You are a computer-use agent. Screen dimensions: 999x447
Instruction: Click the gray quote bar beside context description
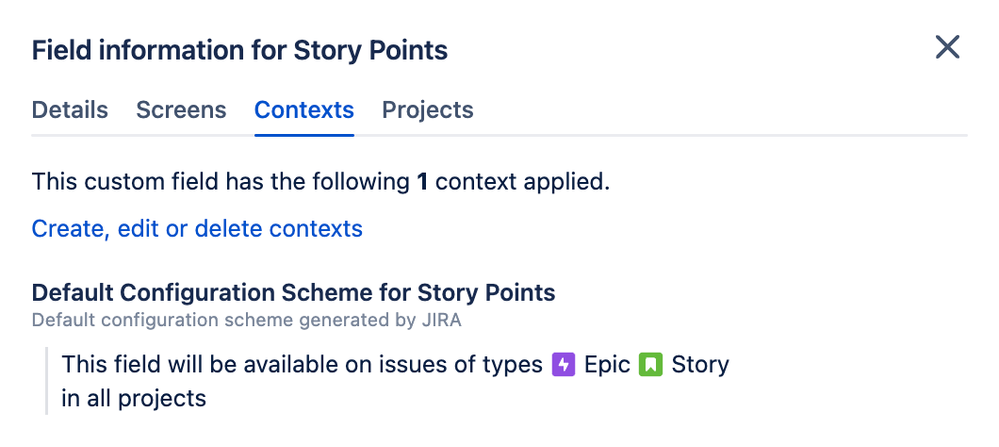pos(47,381)
